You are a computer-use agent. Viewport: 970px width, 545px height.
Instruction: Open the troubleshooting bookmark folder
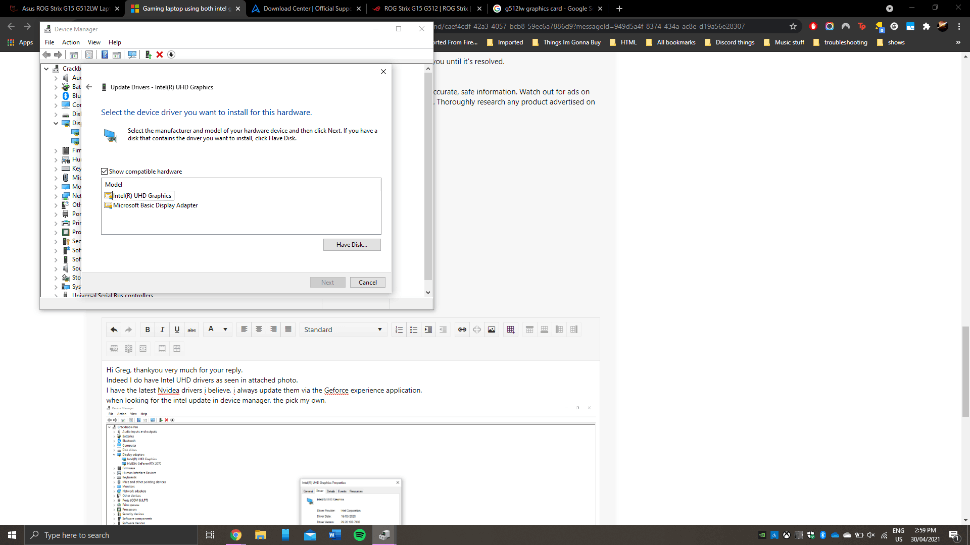click(839, 43)
